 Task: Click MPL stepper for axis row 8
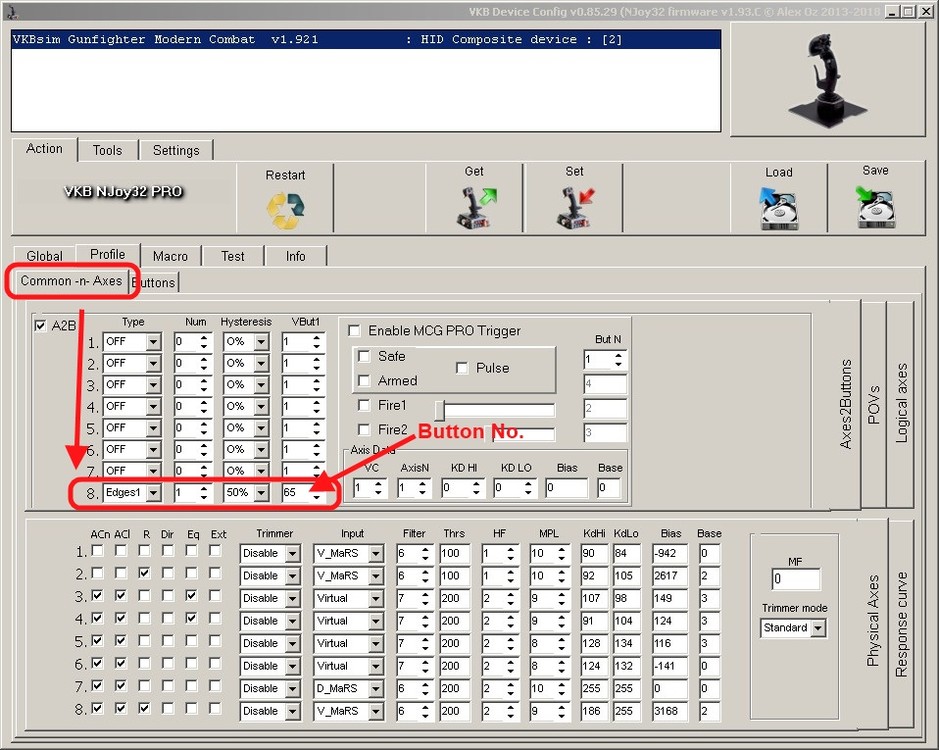pos(561,711)
